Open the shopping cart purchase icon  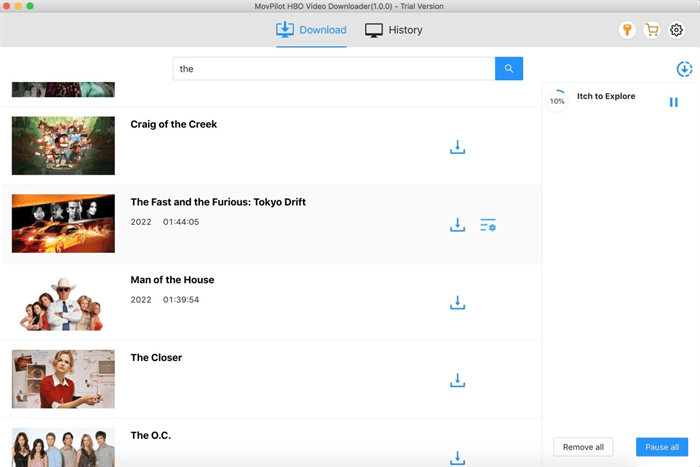pos(652,30)
